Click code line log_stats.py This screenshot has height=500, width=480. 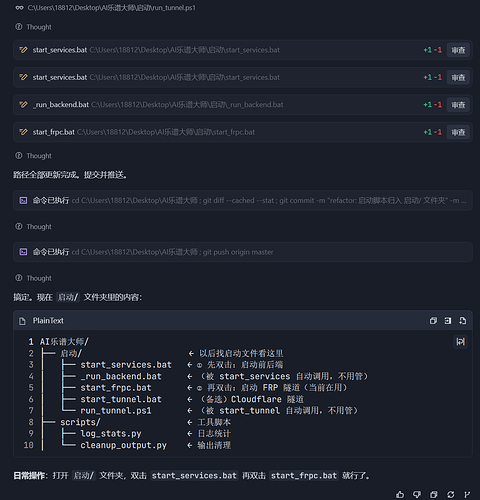pos(111,433)
